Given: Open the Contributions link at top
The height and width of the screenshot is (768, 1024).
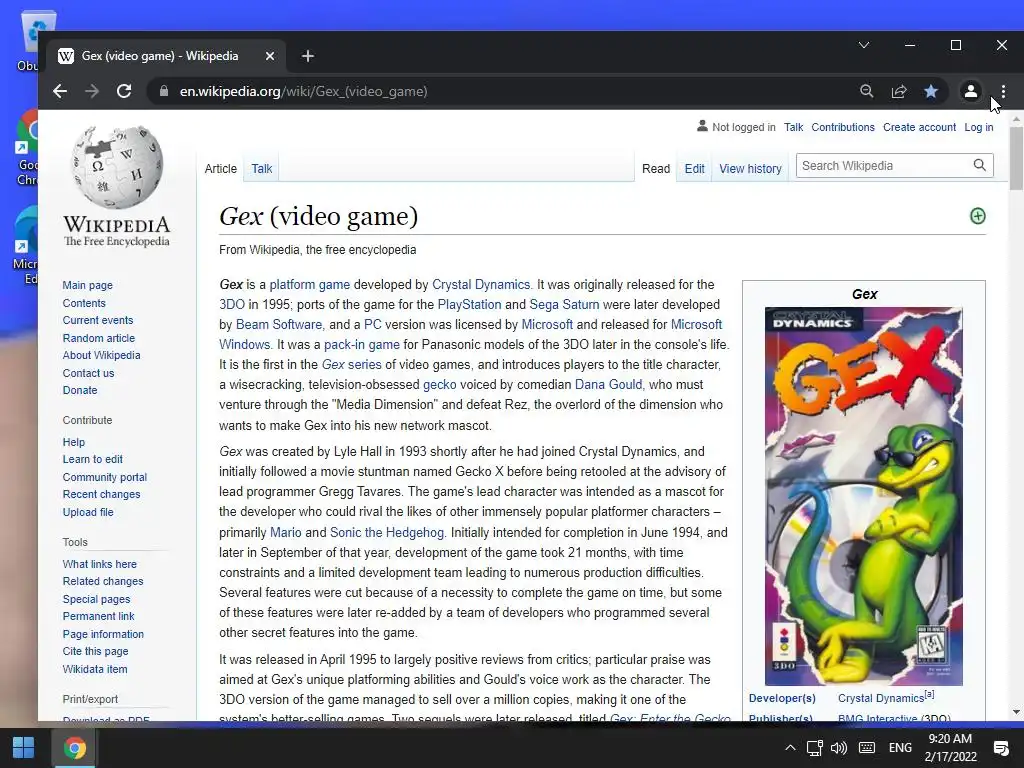Looking at the screenshot, I should 842,127.
